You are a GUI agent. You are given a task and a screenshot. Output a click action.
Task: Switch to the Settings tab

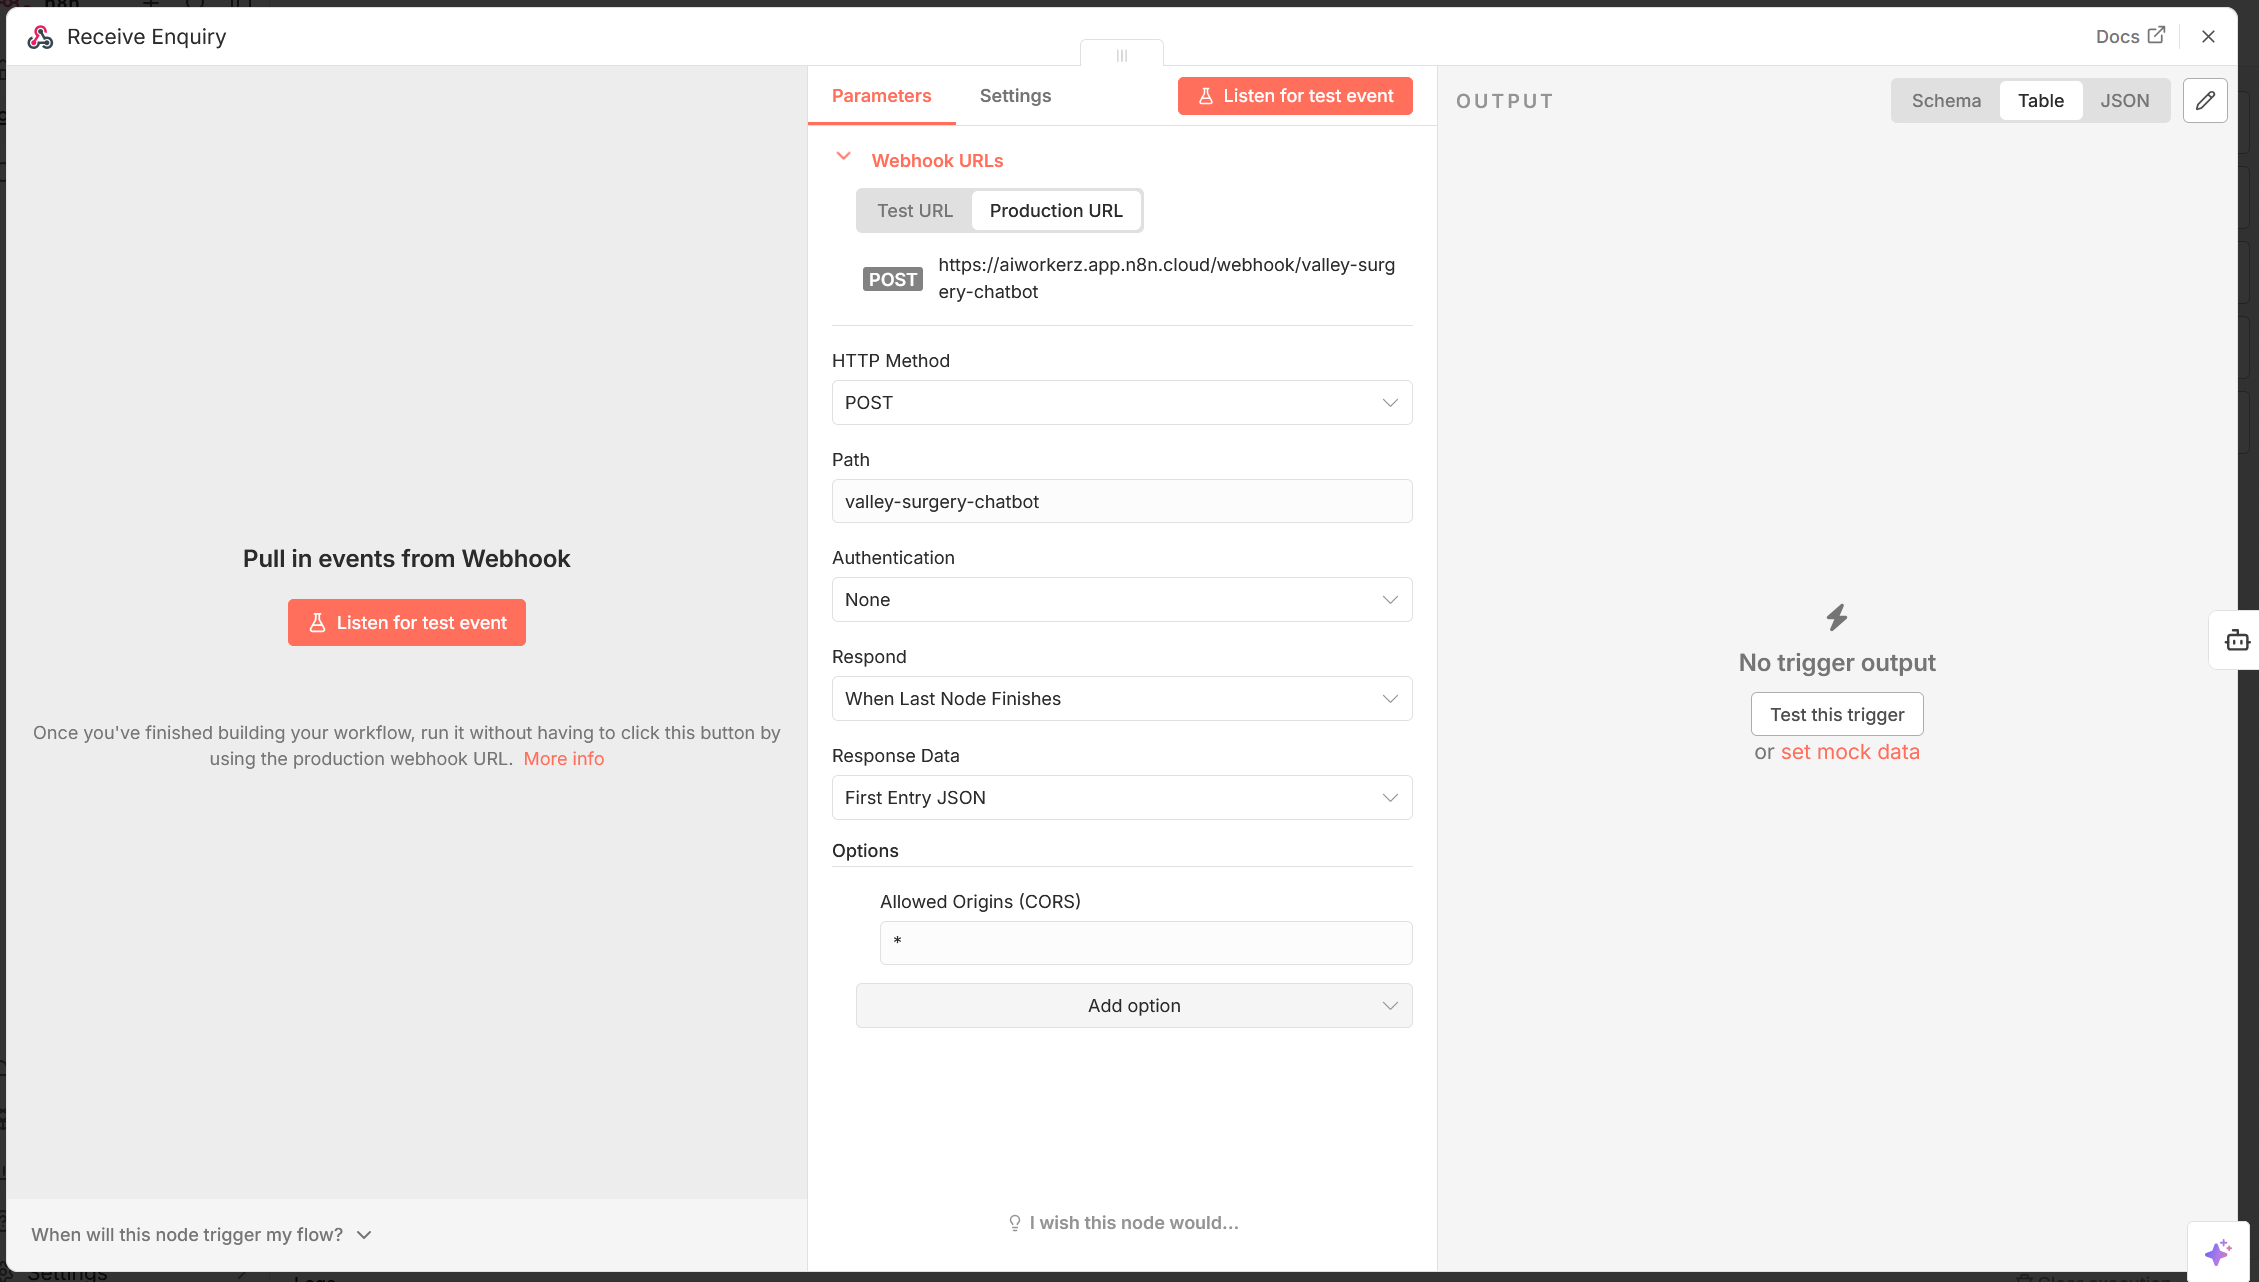(x=1014, y=95)
